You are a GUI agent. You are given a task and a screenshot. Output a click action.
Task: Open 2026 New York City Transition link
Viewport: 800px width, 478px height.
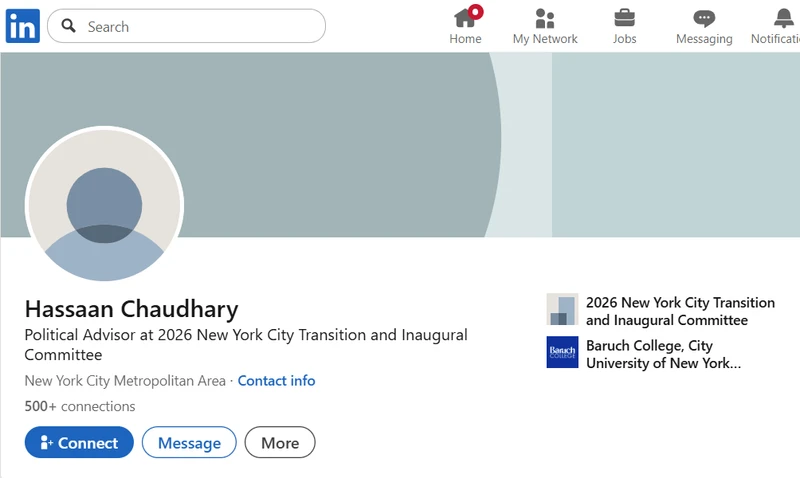(x=680, y=311)
